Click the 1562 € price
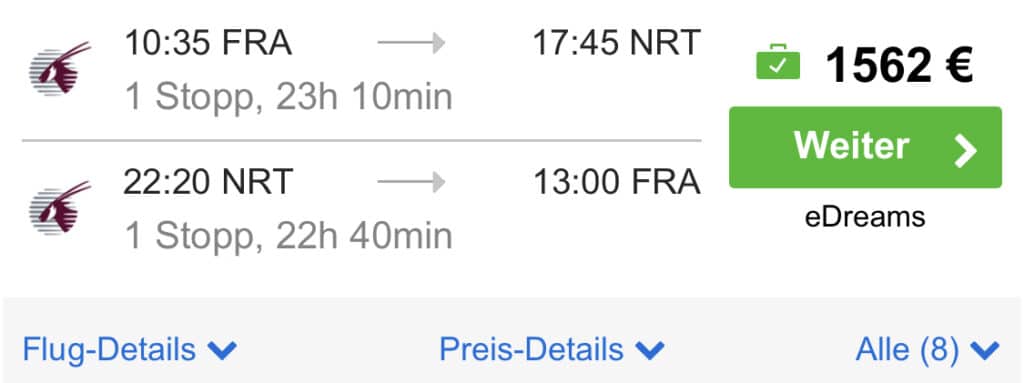The width and height of the screenshot is (1024, 383). pos(900,64)
